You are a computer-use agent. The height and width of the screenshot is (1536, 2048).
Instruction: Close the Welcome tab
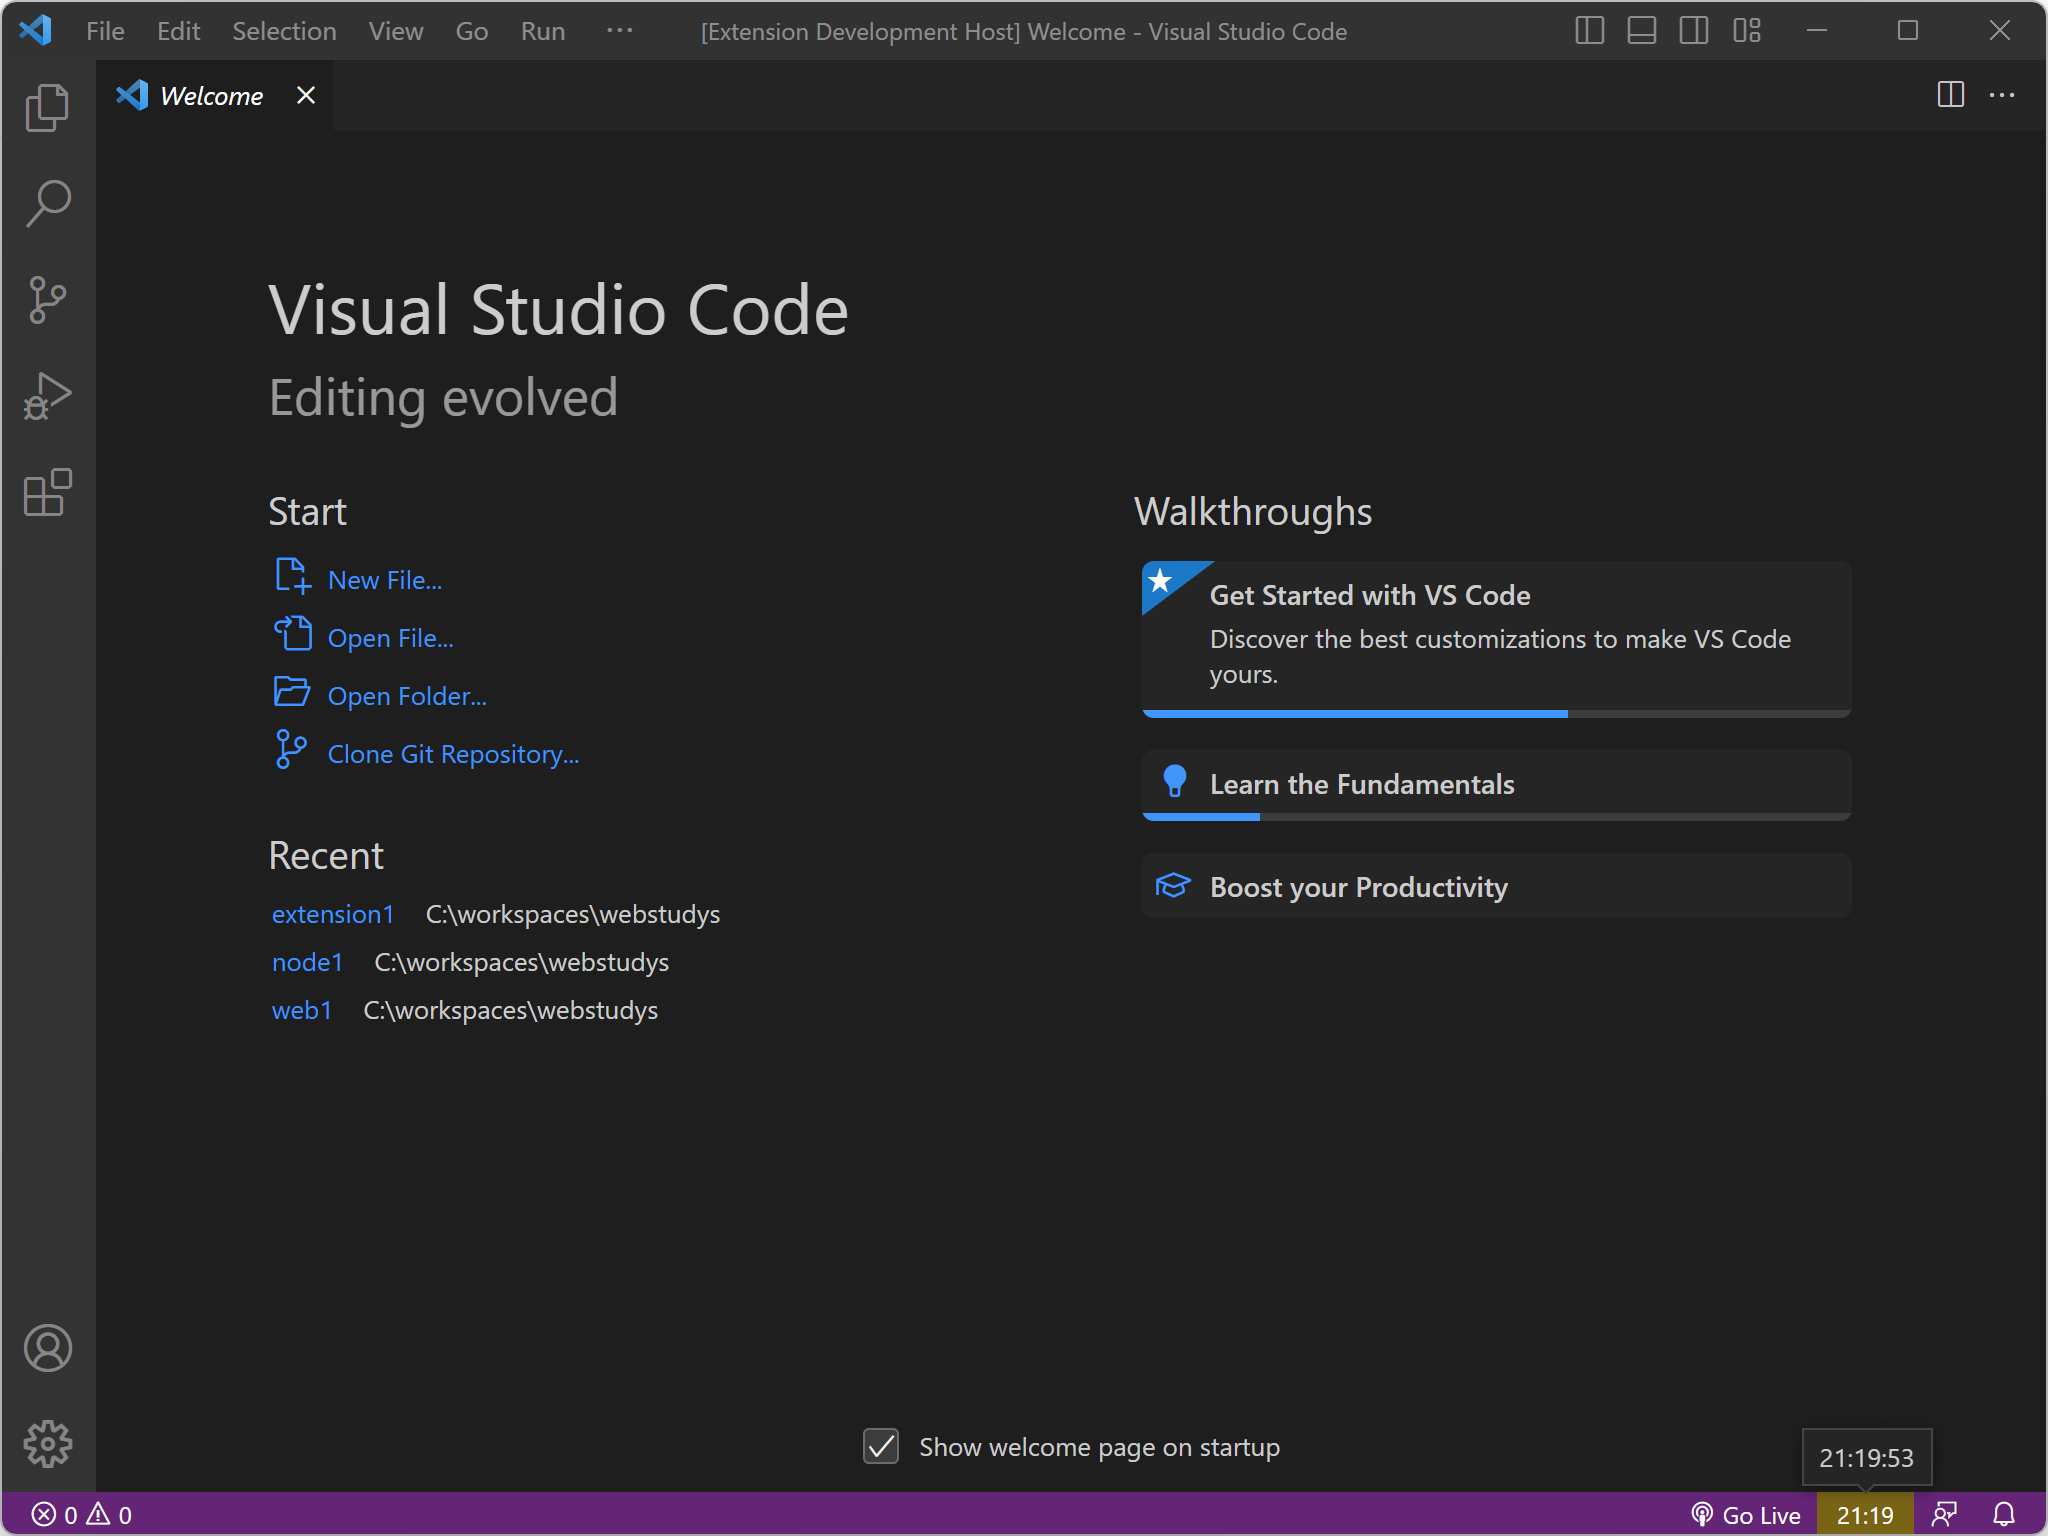click(306, 95)
